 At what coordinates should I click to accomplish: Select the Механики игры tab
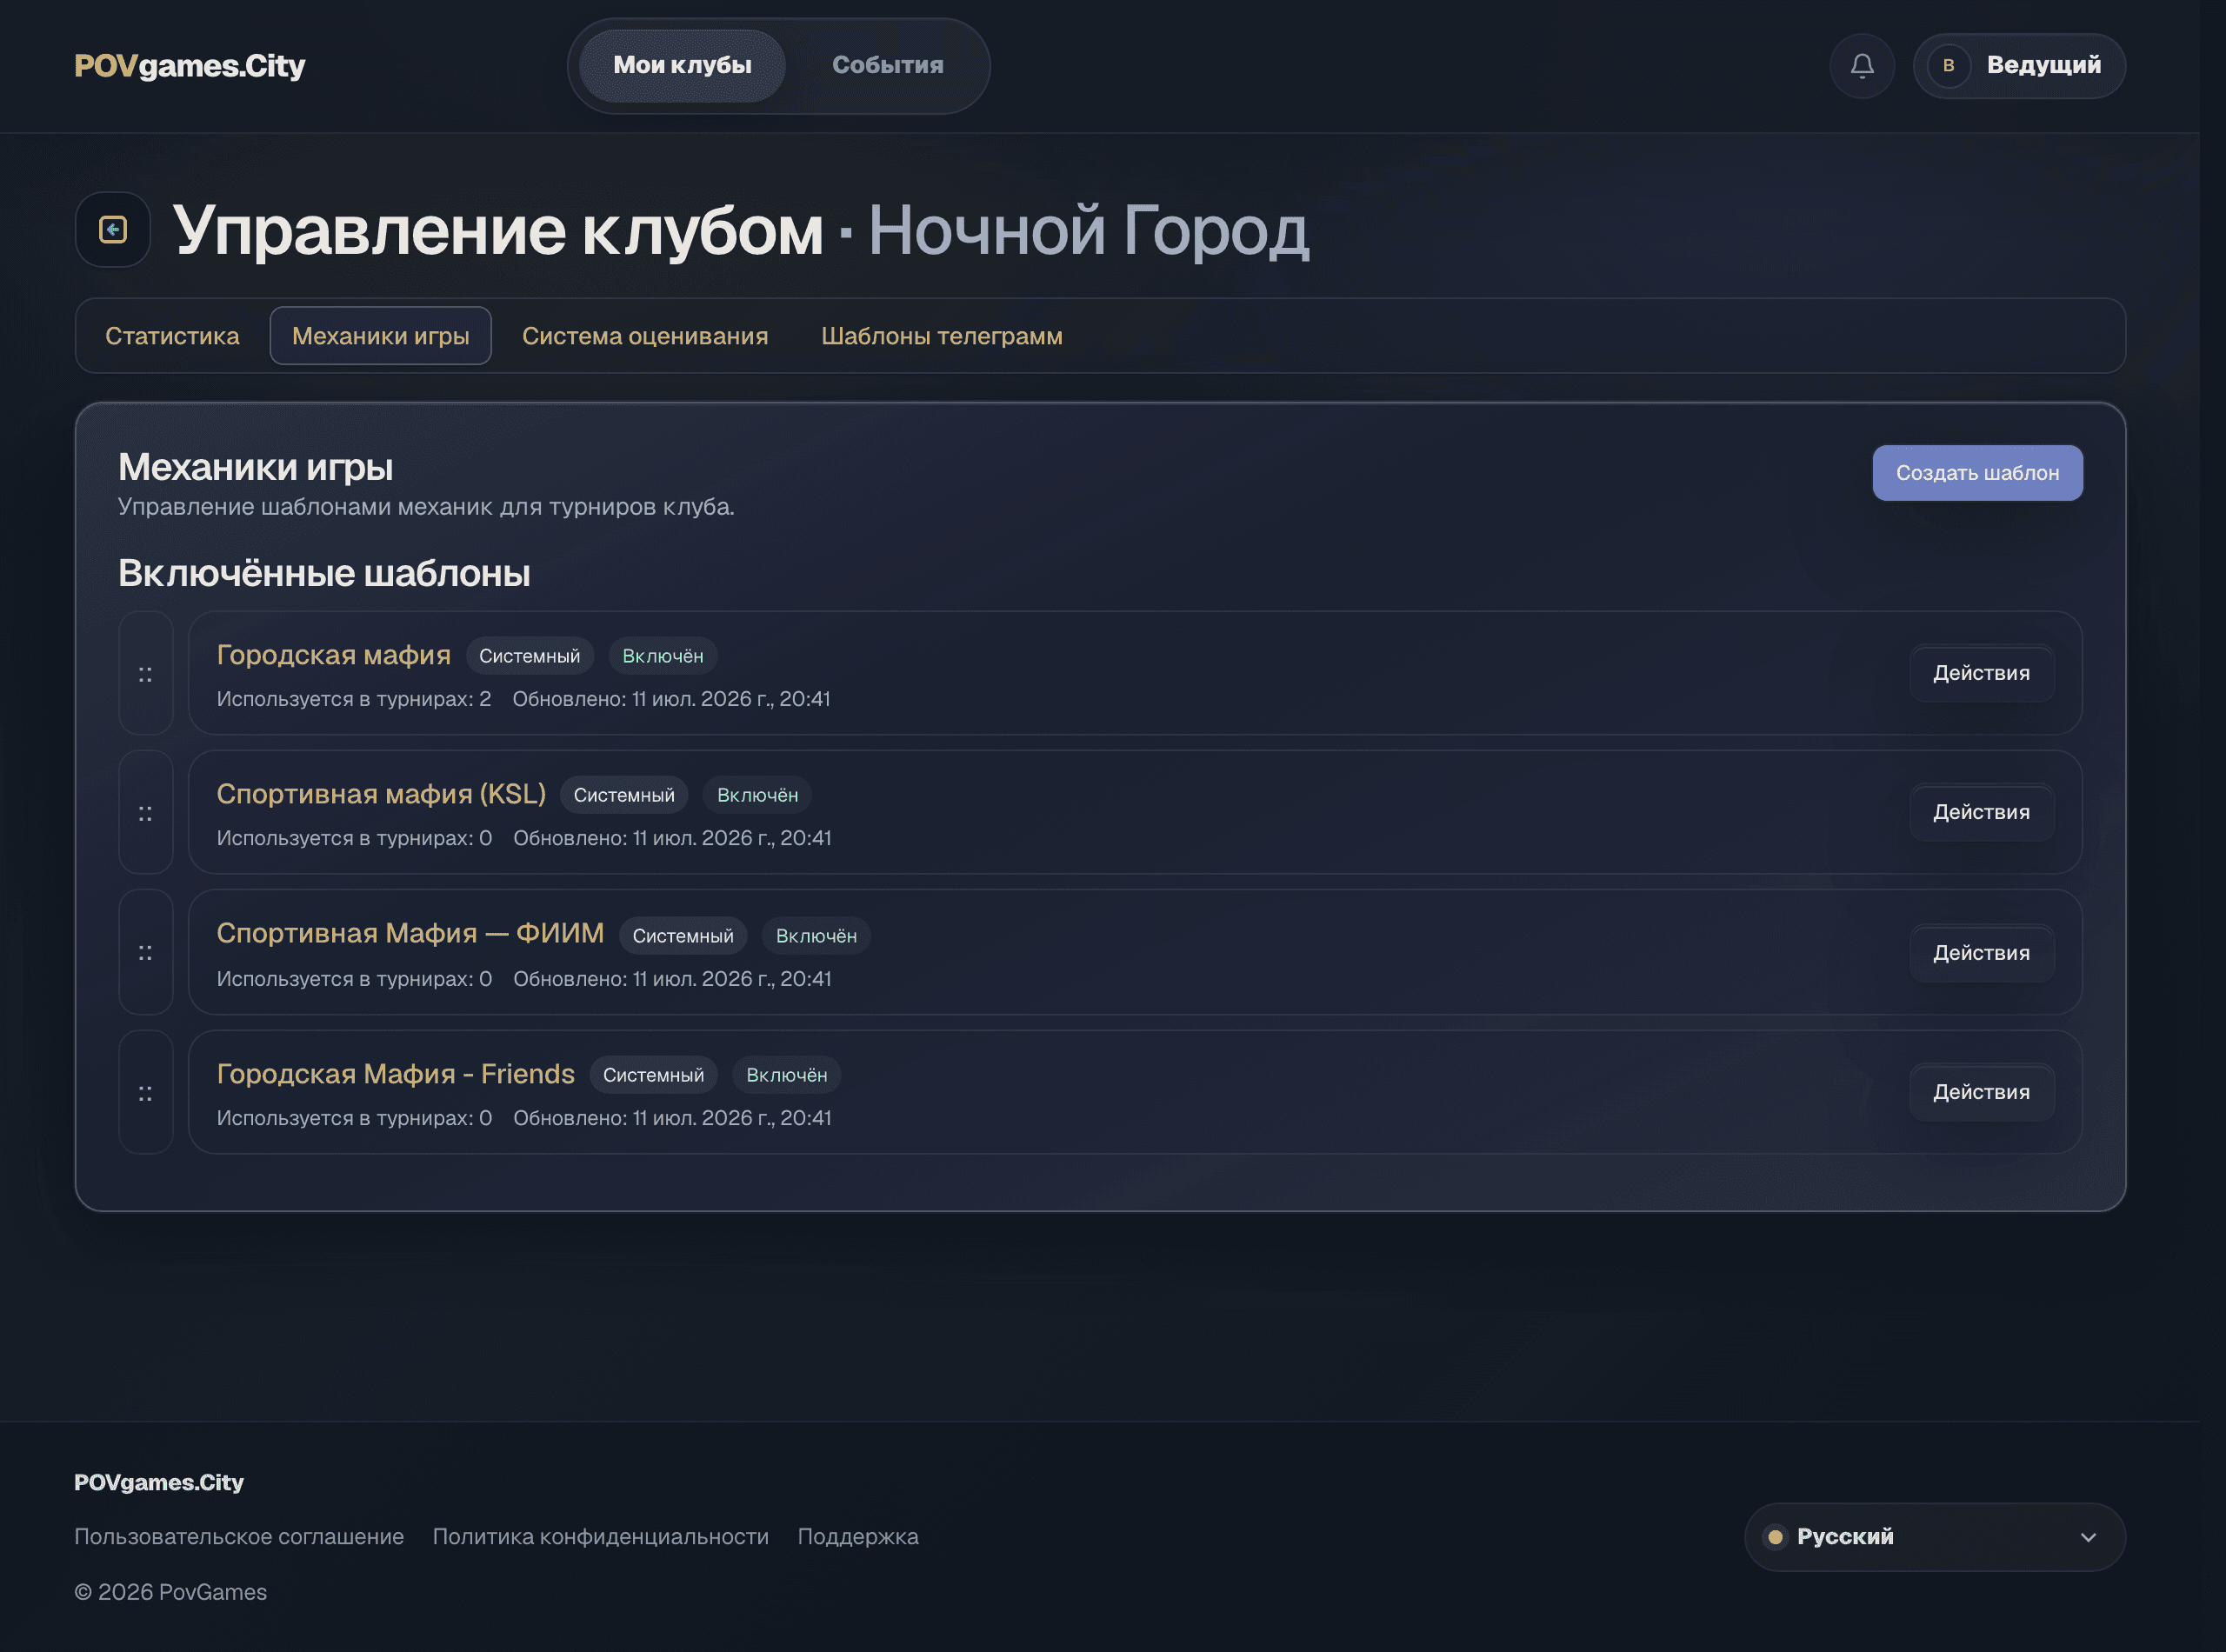pyautogui.click(x=381, y=336)
